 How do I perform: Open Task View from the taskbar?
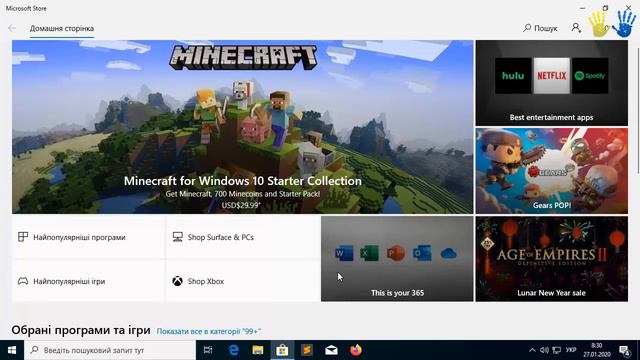pos(208,350)
